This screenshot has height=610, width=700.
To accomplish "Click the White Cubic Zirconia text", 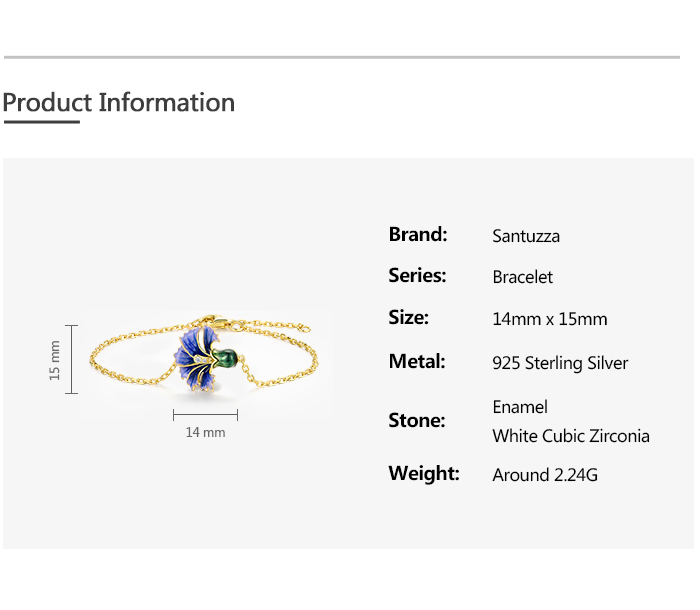I will [x=570, y=436].
